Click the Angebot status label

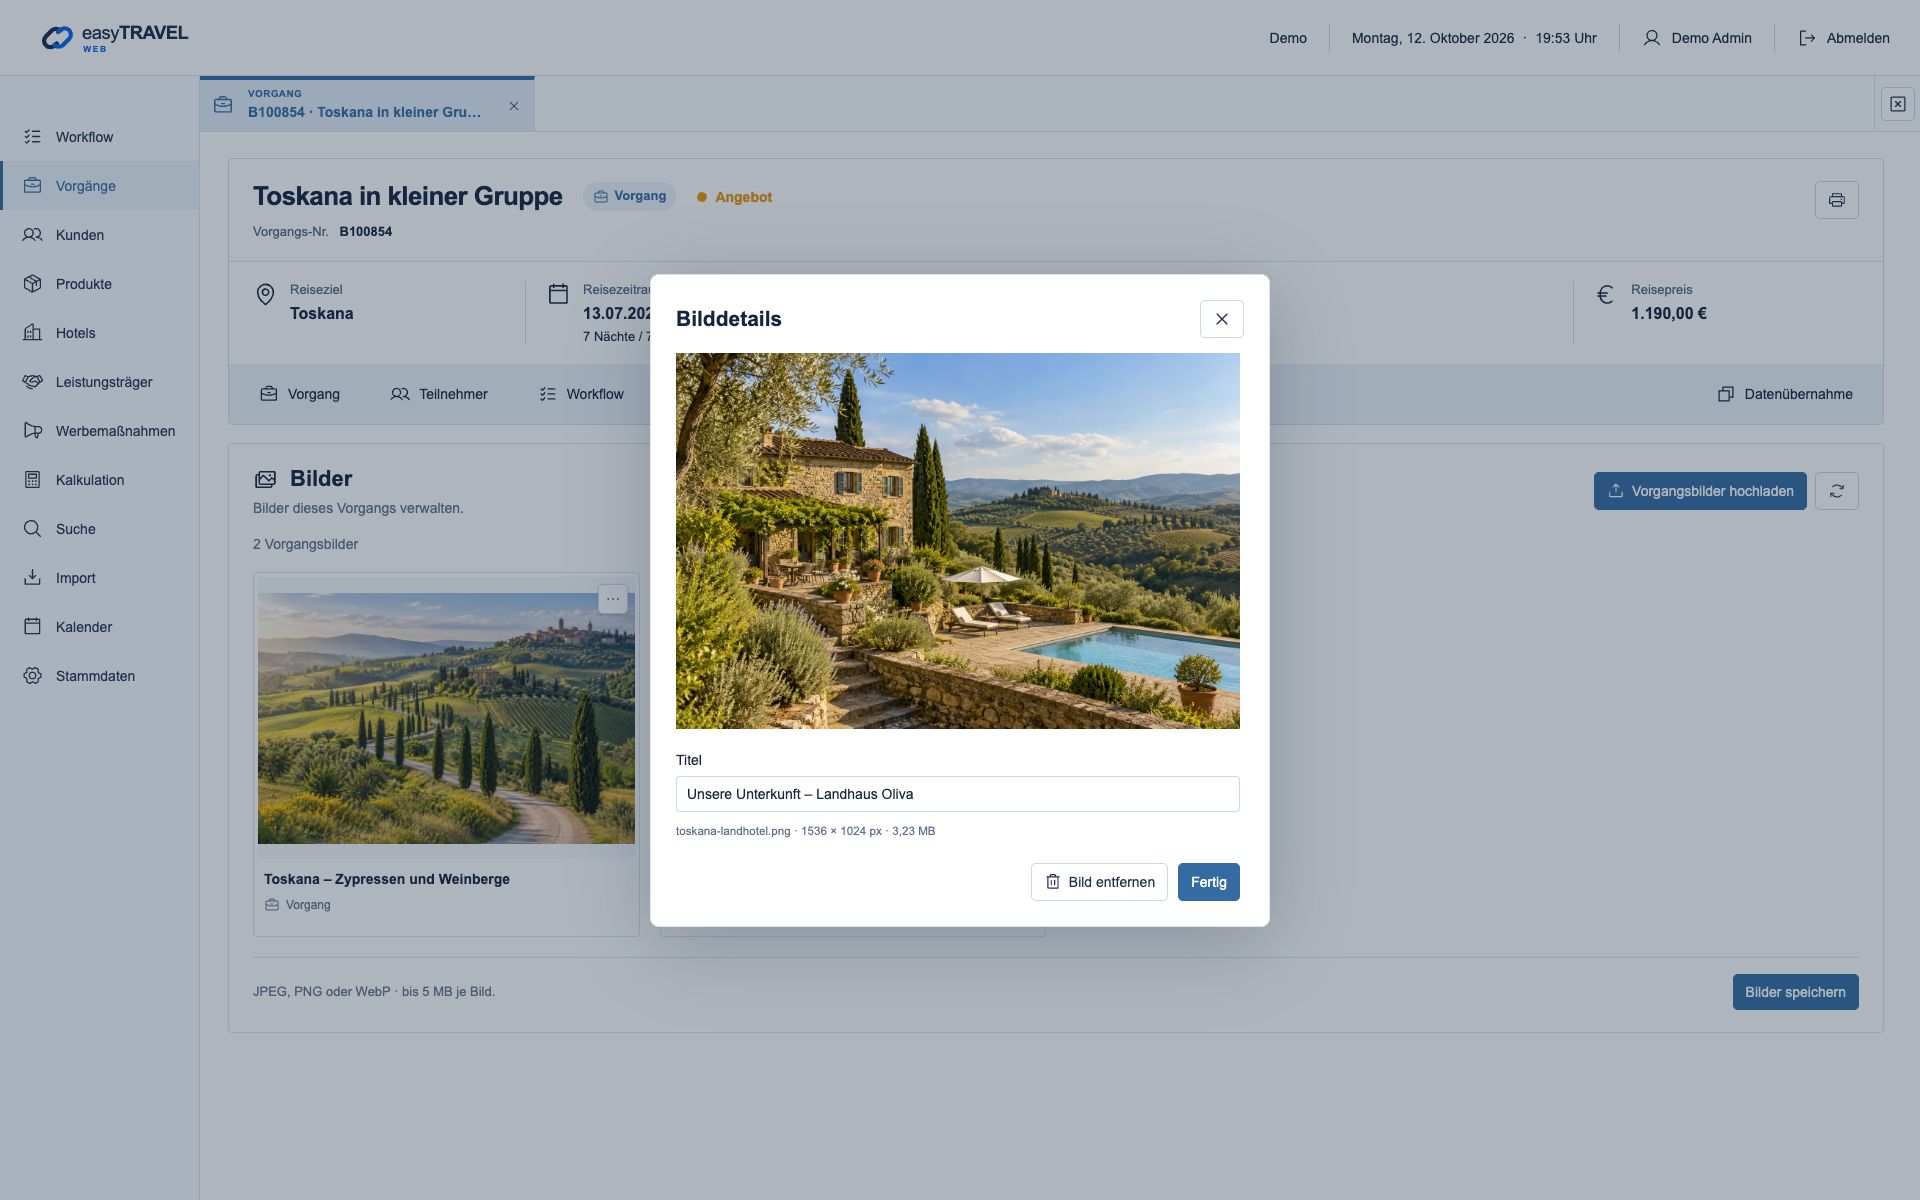coord(734,197)
